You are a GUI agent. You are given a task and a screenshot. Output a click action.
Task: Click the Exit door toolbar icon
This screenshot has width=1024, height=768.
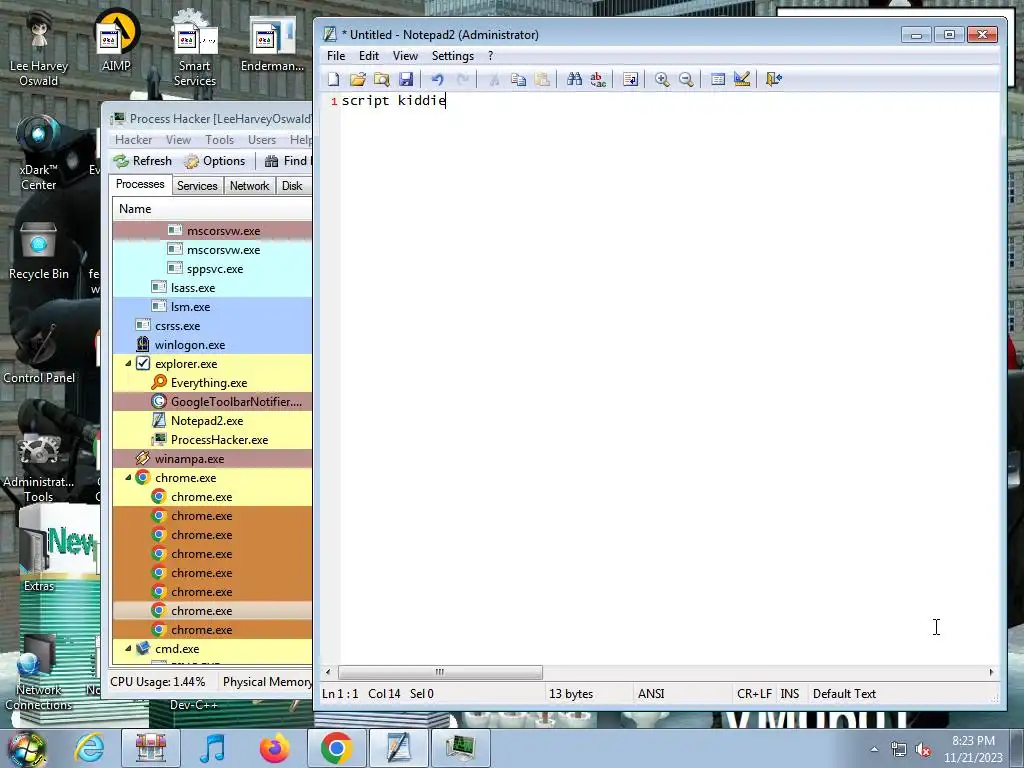click(774, 80)
